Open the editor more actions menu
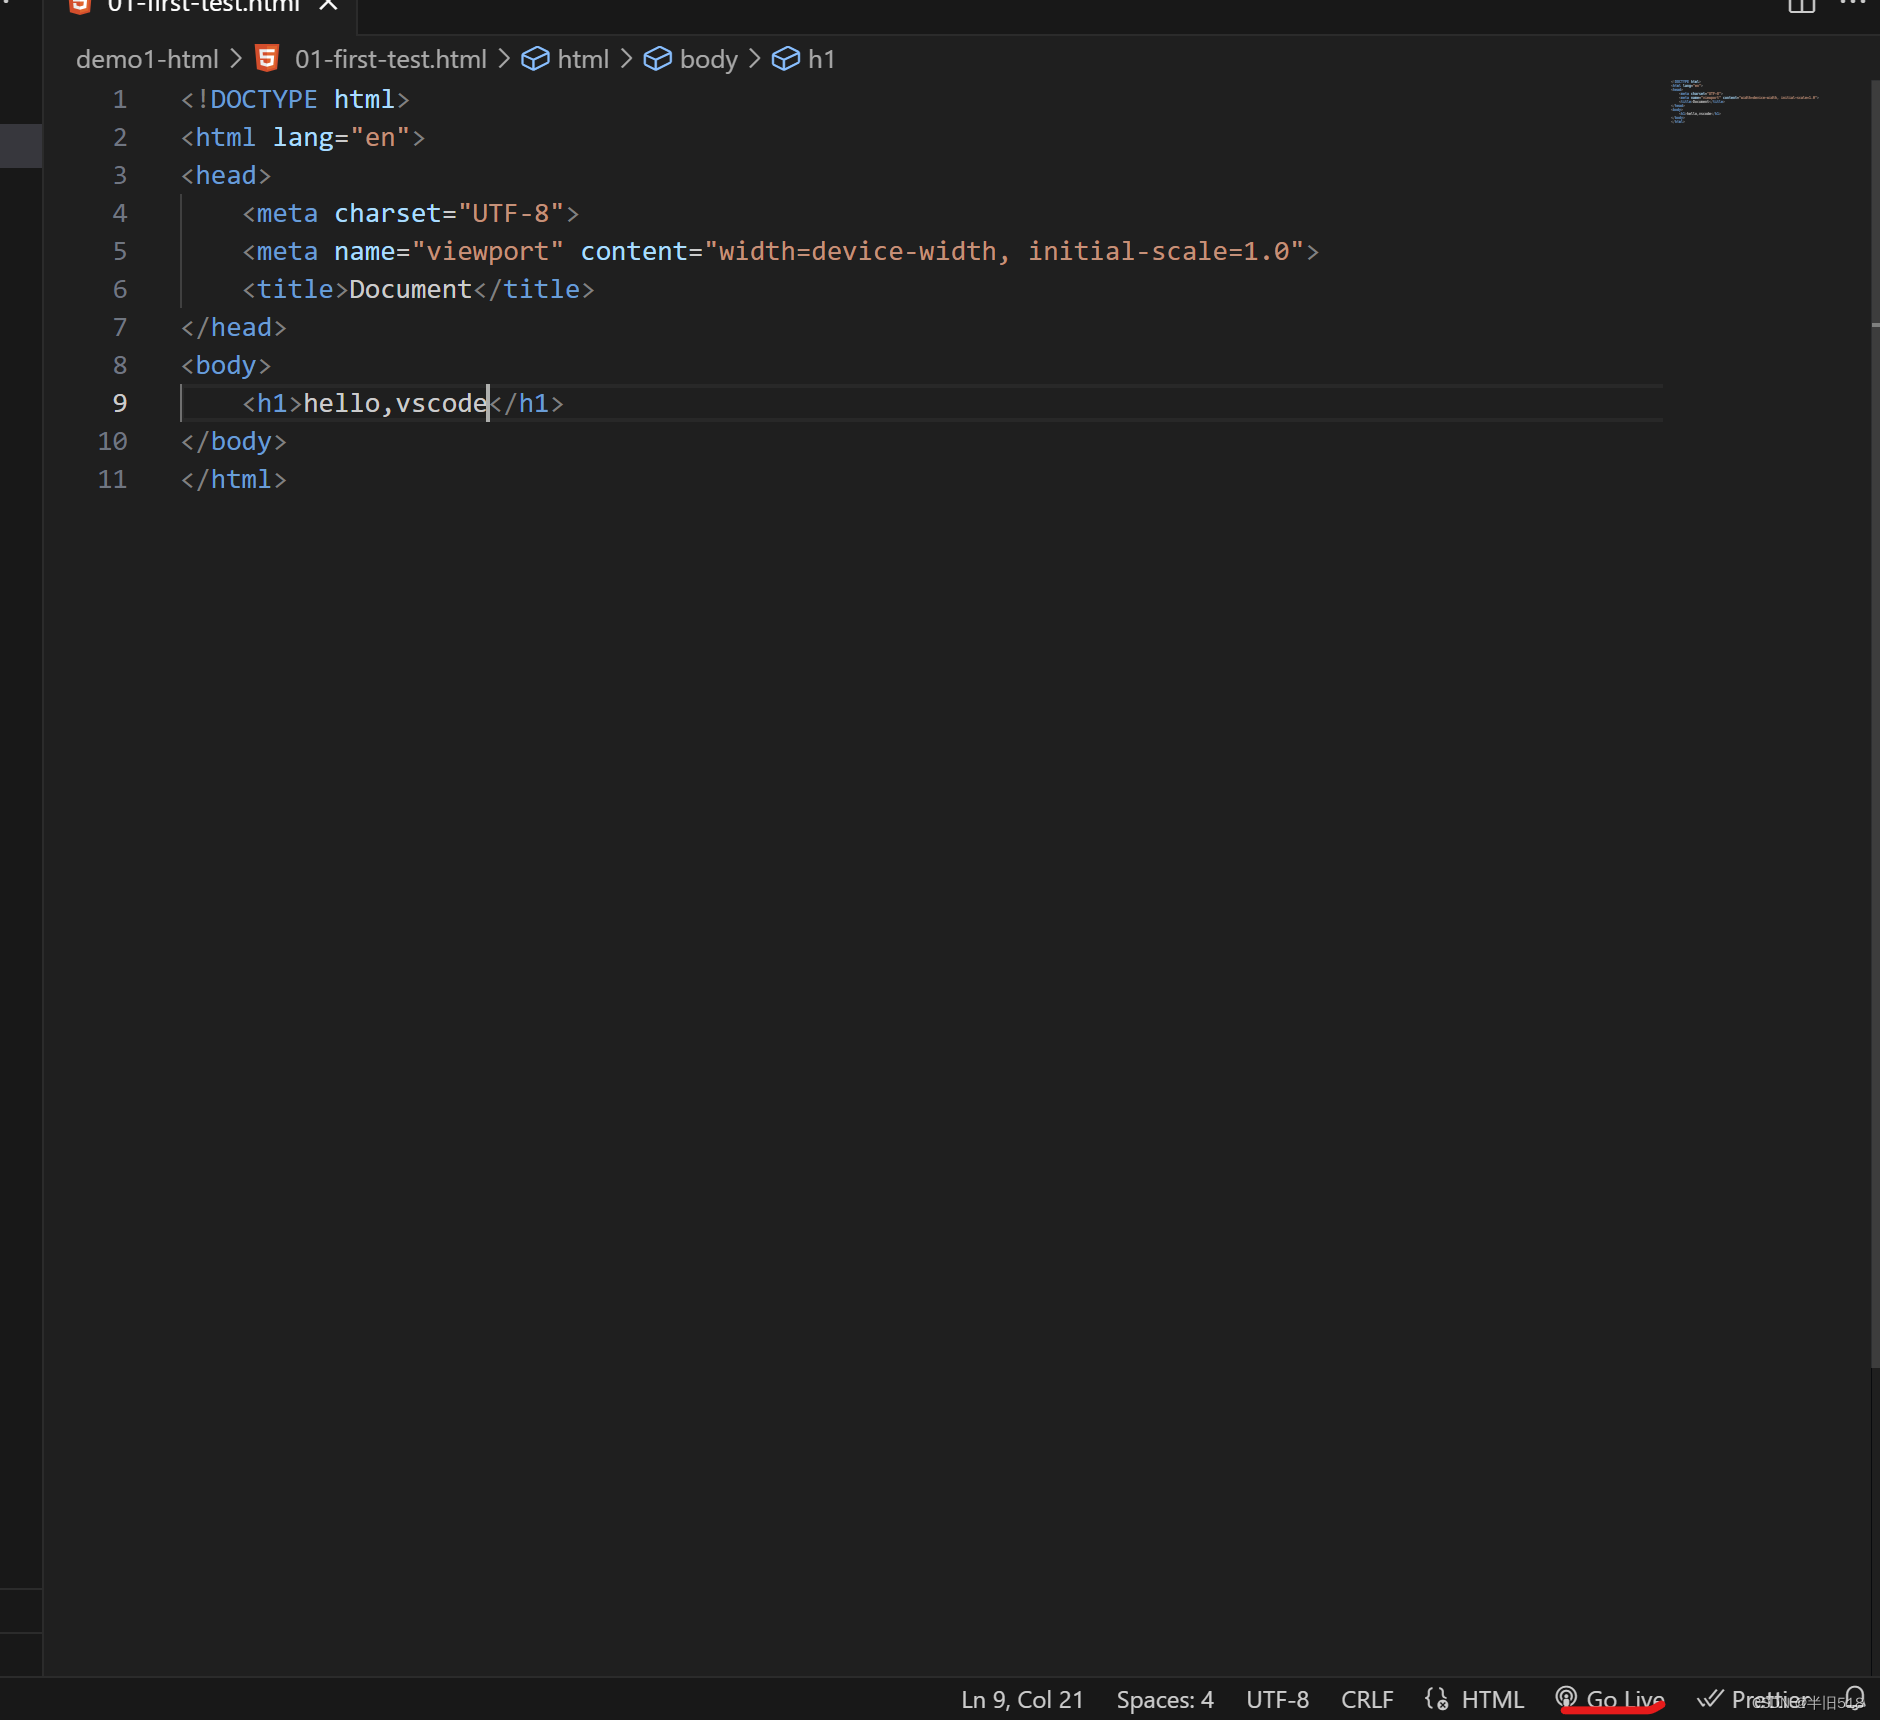This screenshot has height=1720, width=1880. (1853, 4)
